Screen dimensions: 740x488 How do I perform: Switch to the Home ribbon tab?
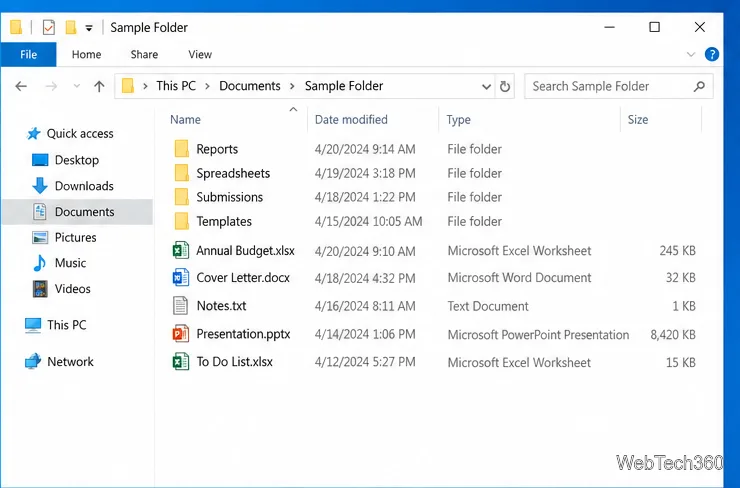[x=86, y=55]
